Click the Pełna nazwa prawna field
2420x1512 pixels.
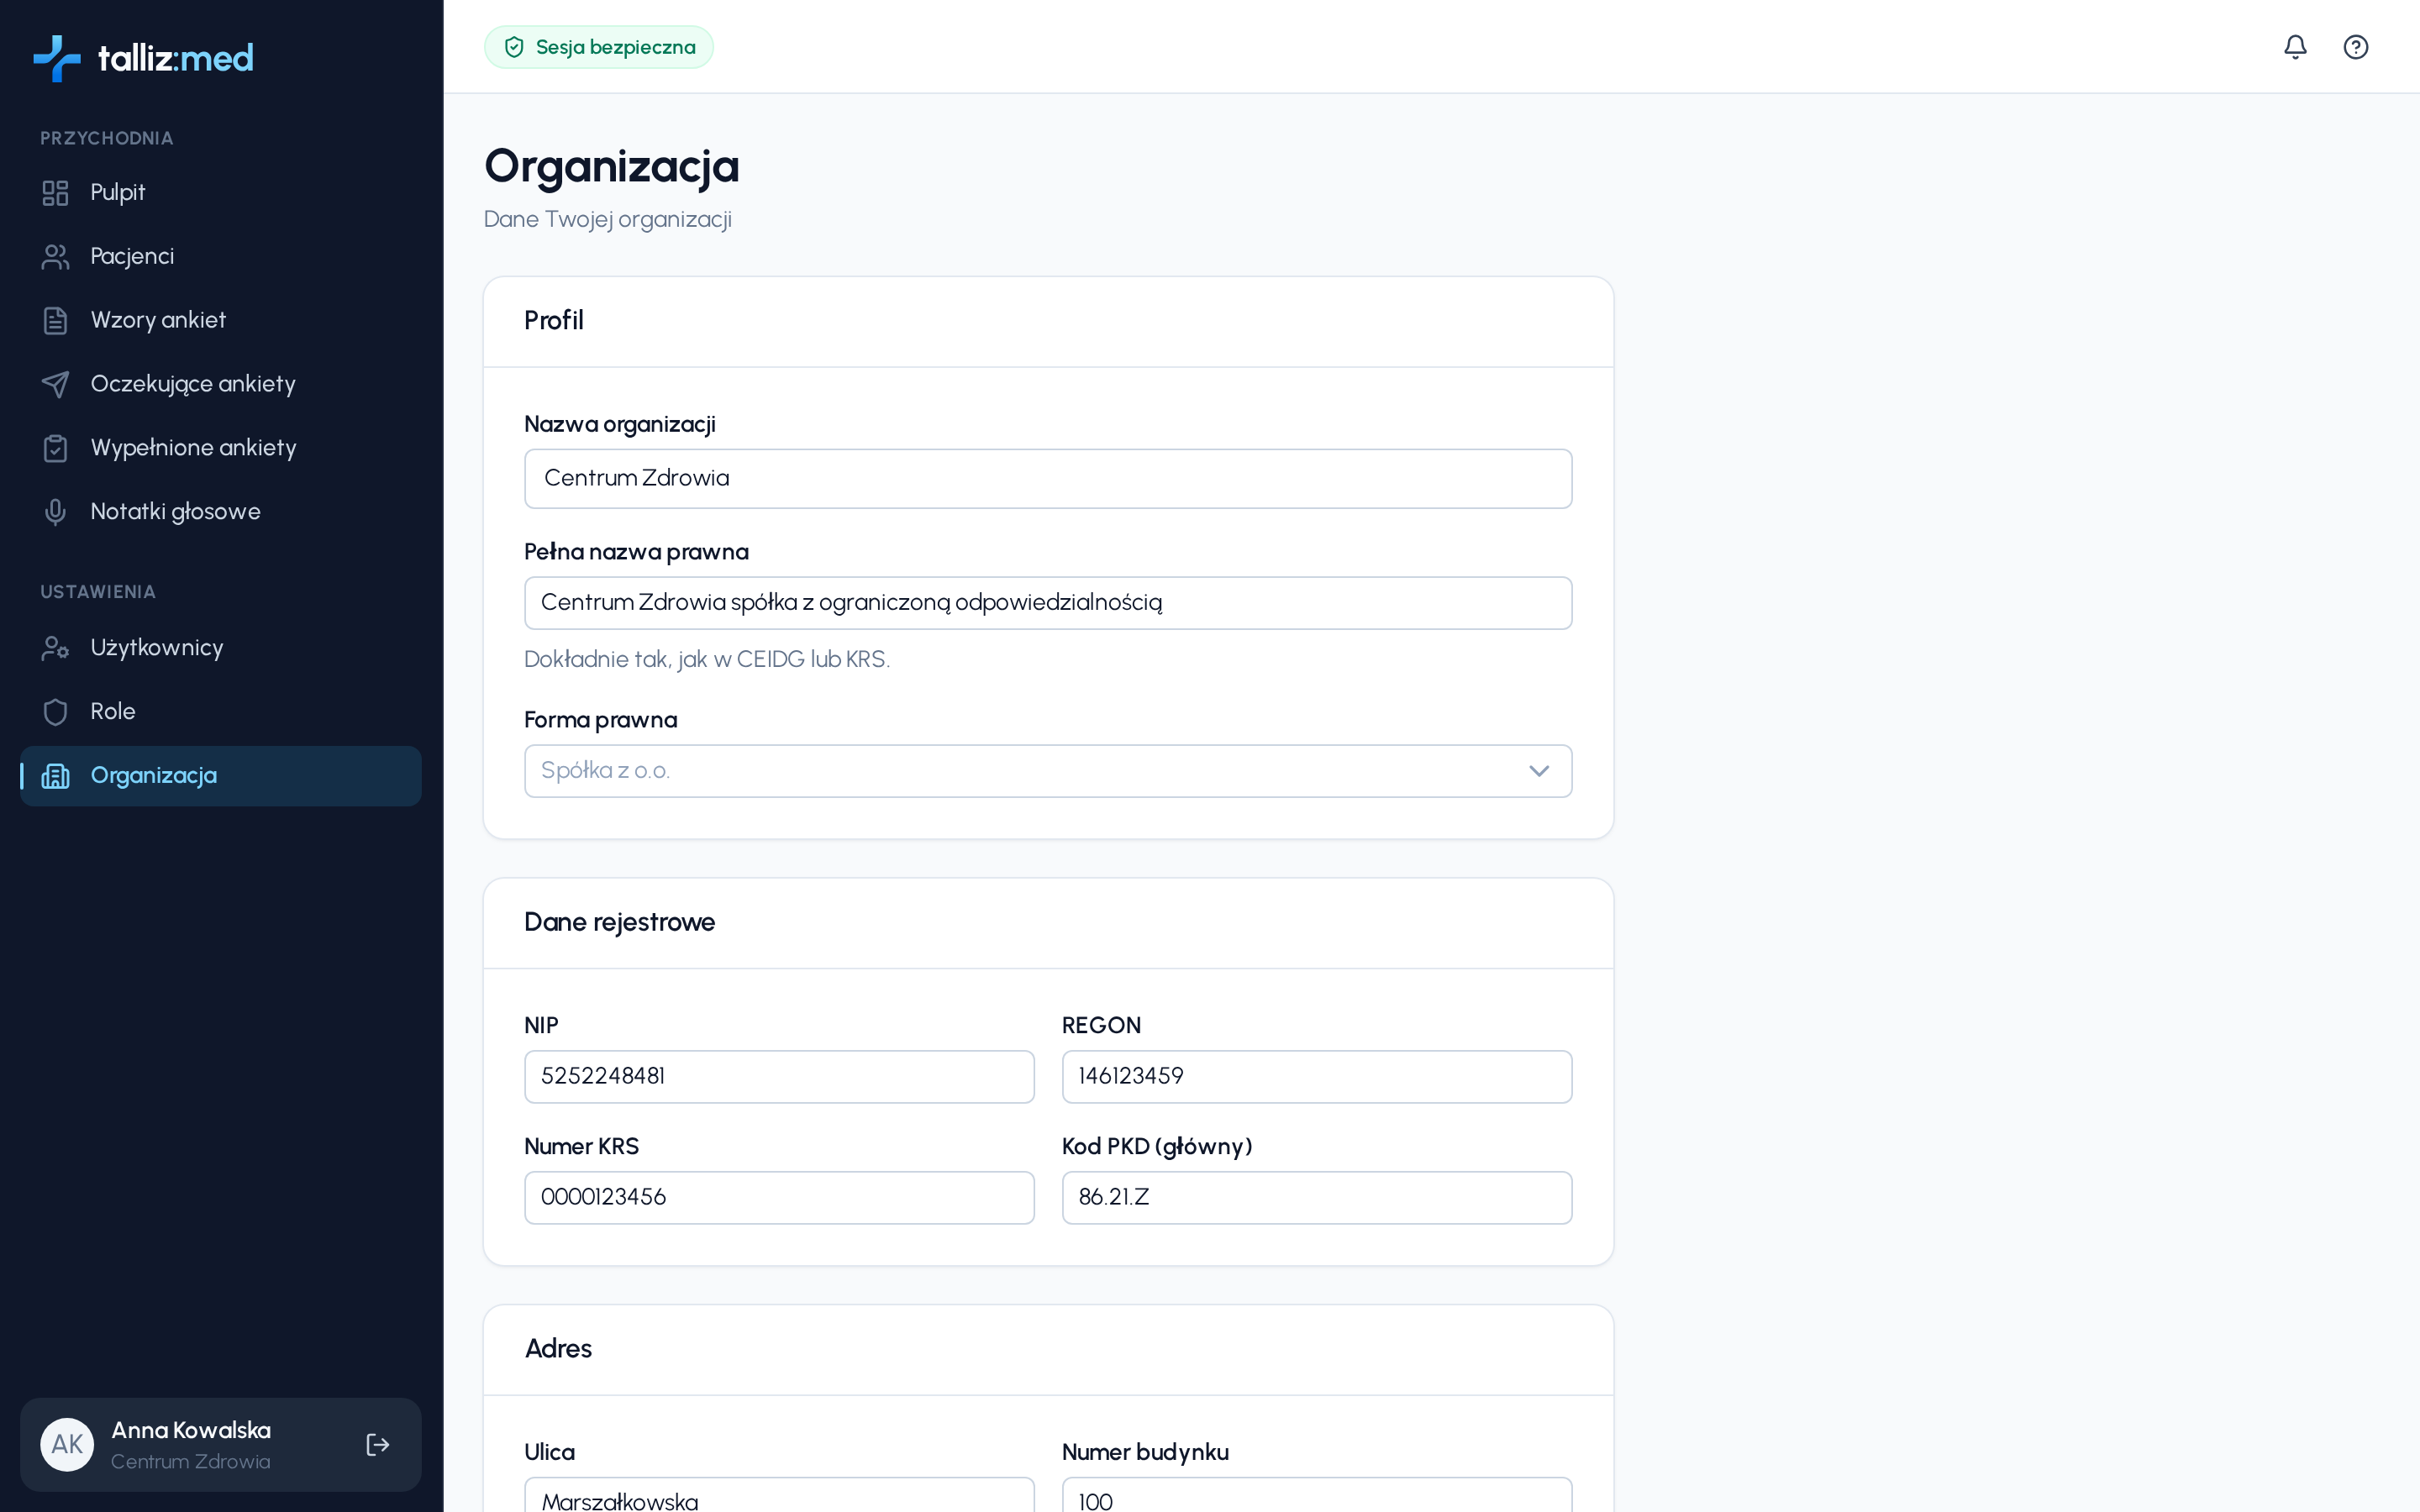click(1048, 603)
